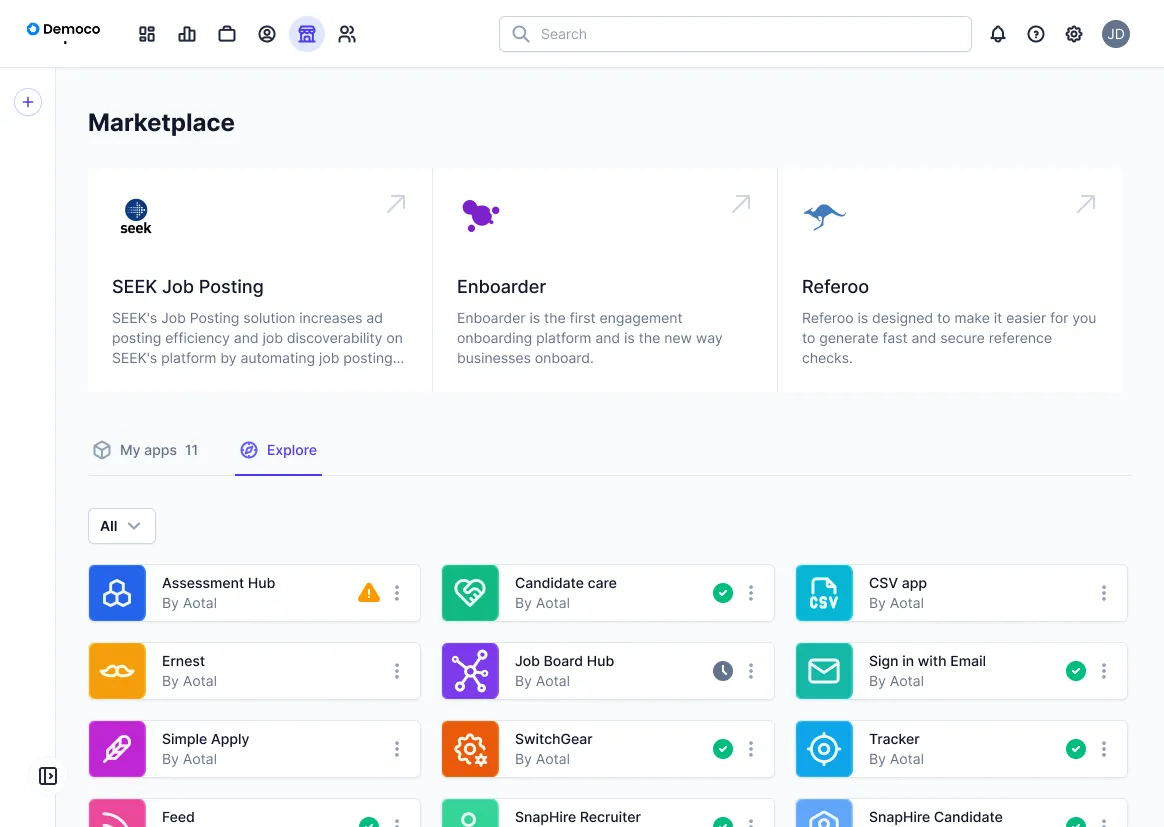This screenshot has width=1164, height=827.
Task: Open the bar chart reports icon
Action: [x=187, y=34]
